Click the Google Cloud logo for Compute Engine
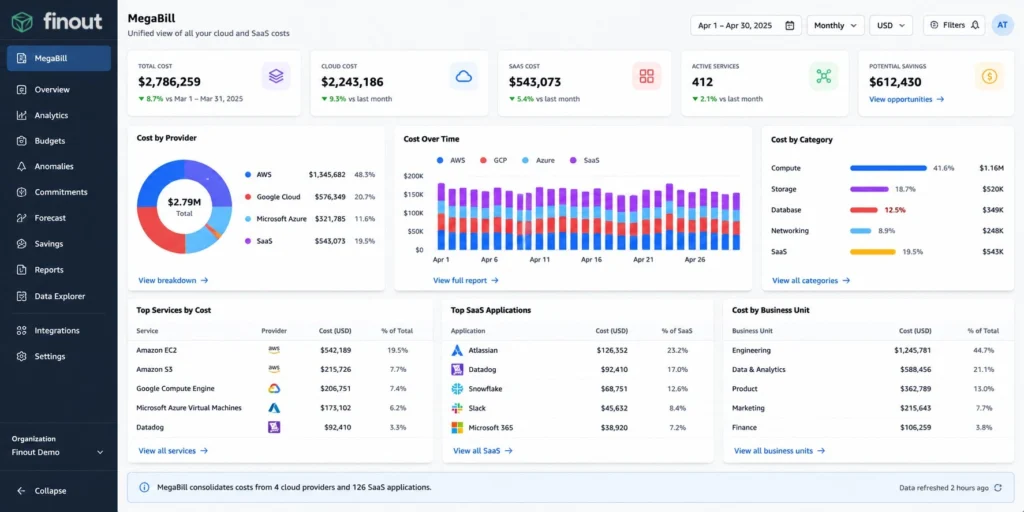 [274, 389]
